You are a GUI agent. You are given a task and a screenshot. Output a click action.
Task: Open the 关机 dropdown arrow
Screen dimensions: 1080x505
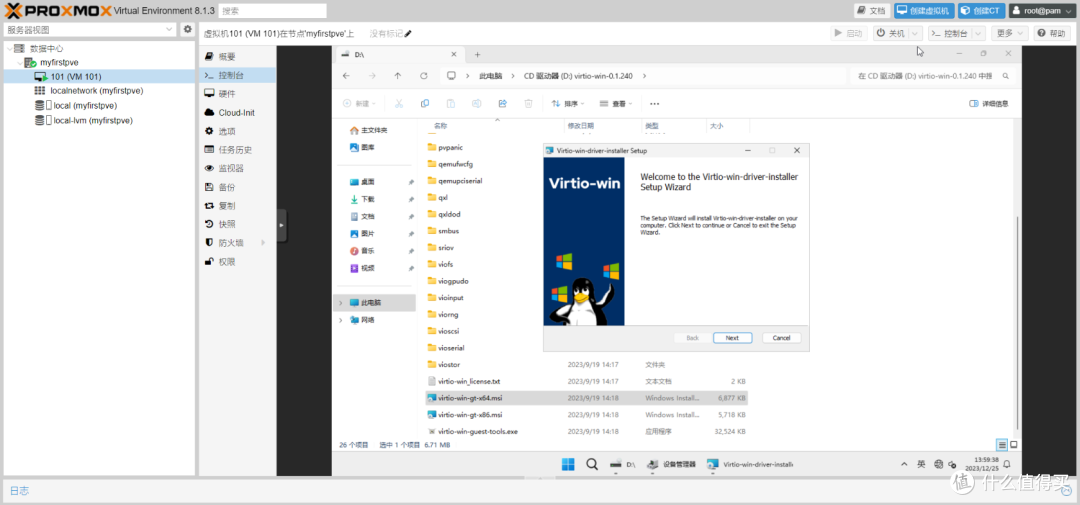pyautogui.click(x=915, y=33)
